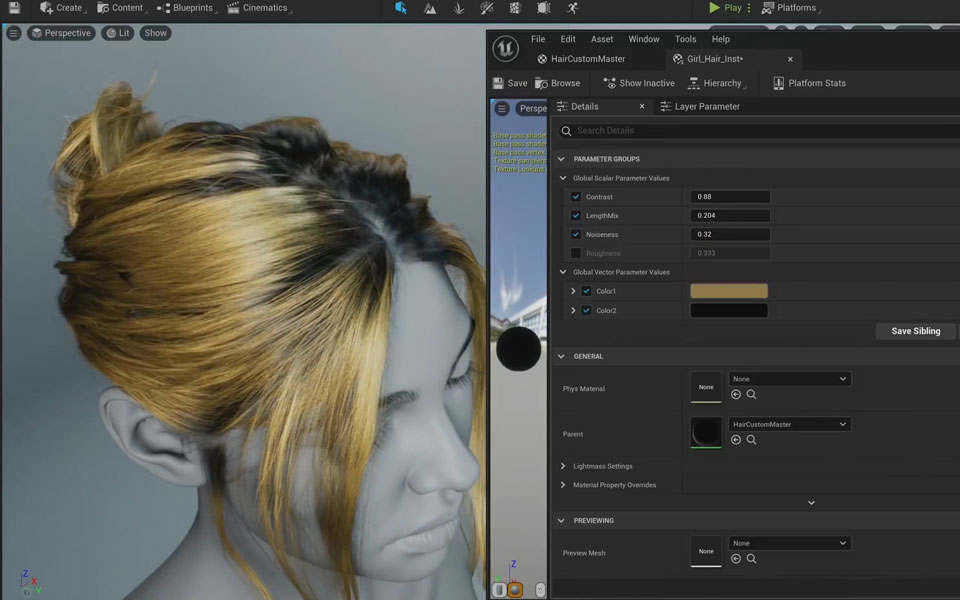Click the Save icon in material editor toolbar
The height and width of the screenshot is (600, 960).
(509, 83)
